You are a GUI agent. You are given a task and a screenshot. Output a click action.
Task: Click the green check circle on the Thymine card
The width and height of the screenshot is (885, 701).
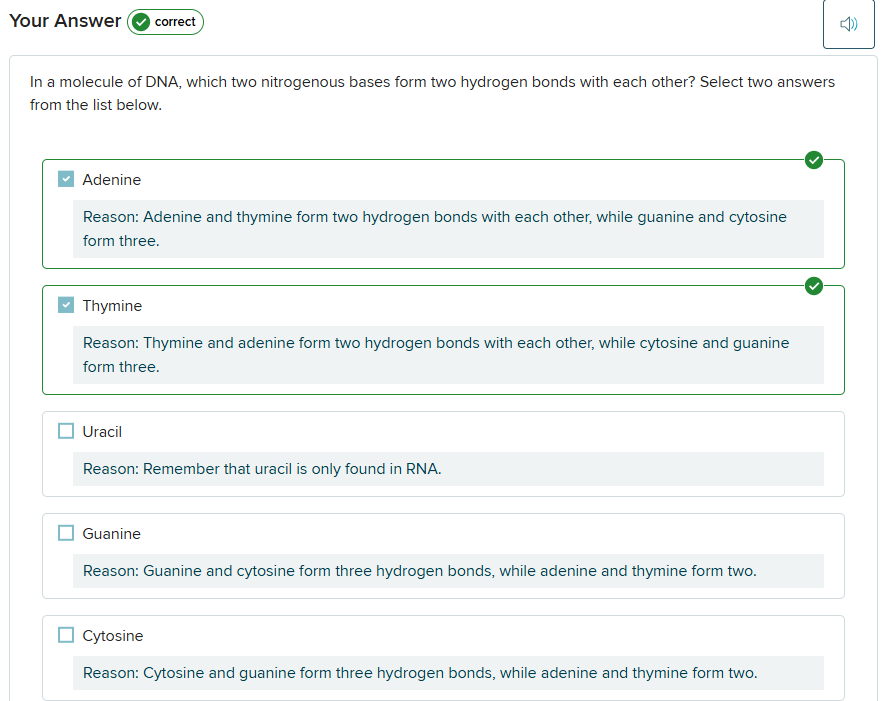(x=814, y=286)
